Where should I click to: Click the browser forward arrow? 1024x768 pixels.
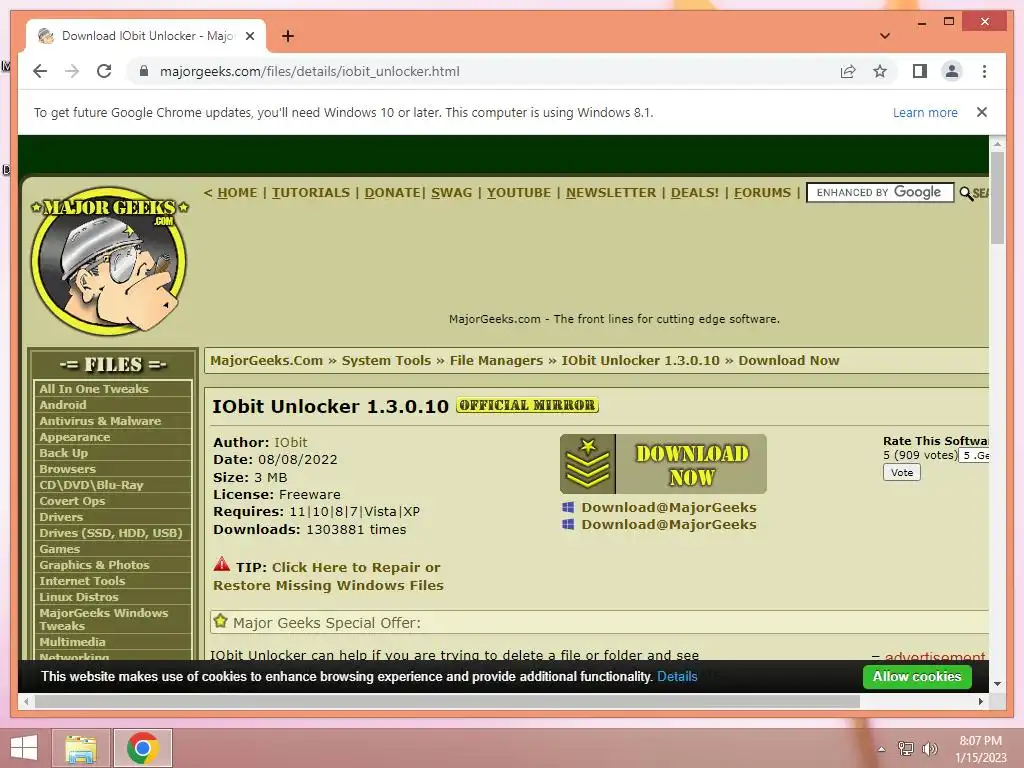[x=72, y=71]
